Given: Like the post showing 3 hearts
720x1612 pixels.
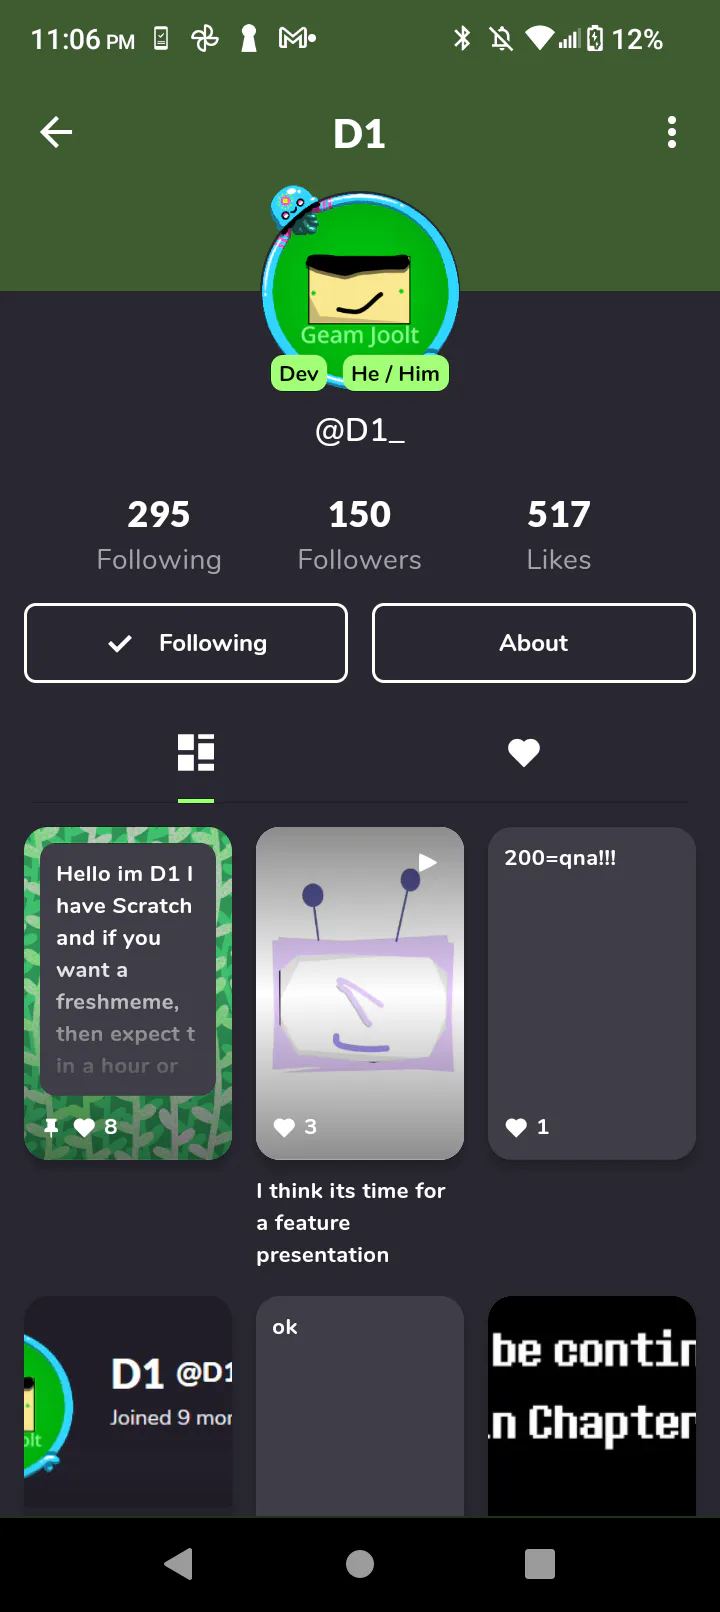Looking at the screenshot, I should tap(285, 1127).
